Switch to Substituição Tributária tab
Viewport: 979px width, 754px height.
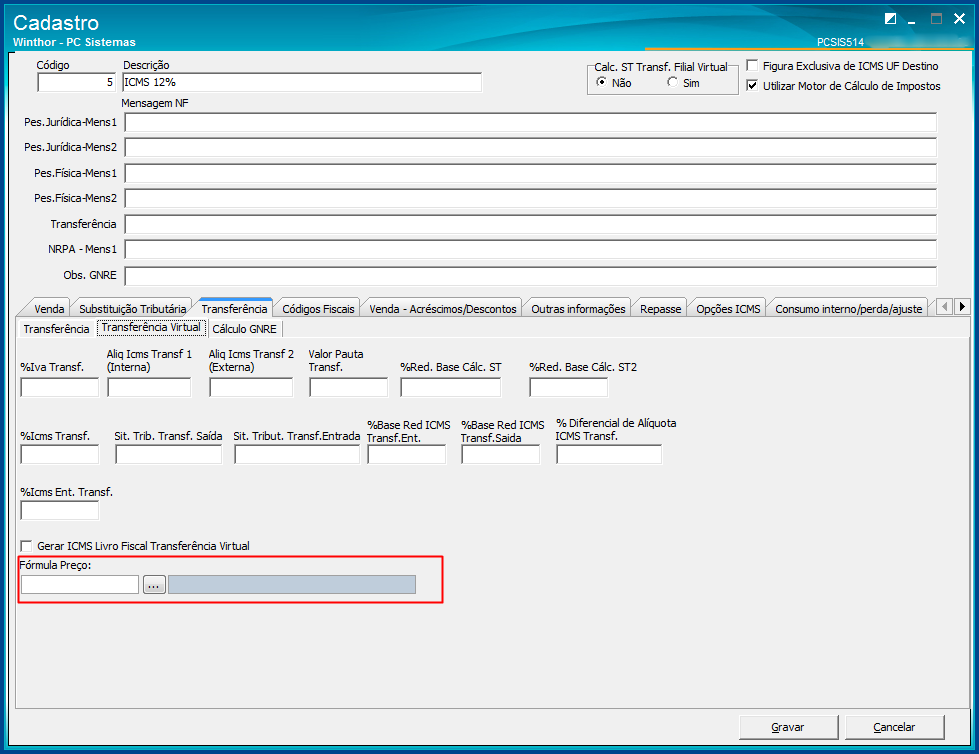pyautogui.click(x=132, y=309)
